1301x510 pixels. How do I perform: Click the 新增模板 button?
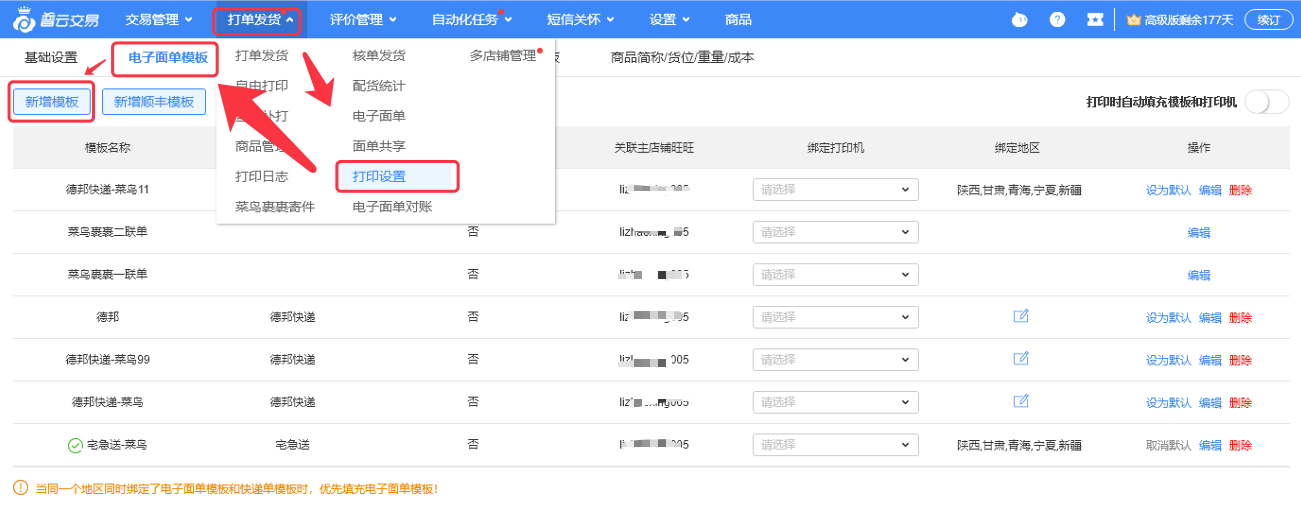click(x=52, y=102)
